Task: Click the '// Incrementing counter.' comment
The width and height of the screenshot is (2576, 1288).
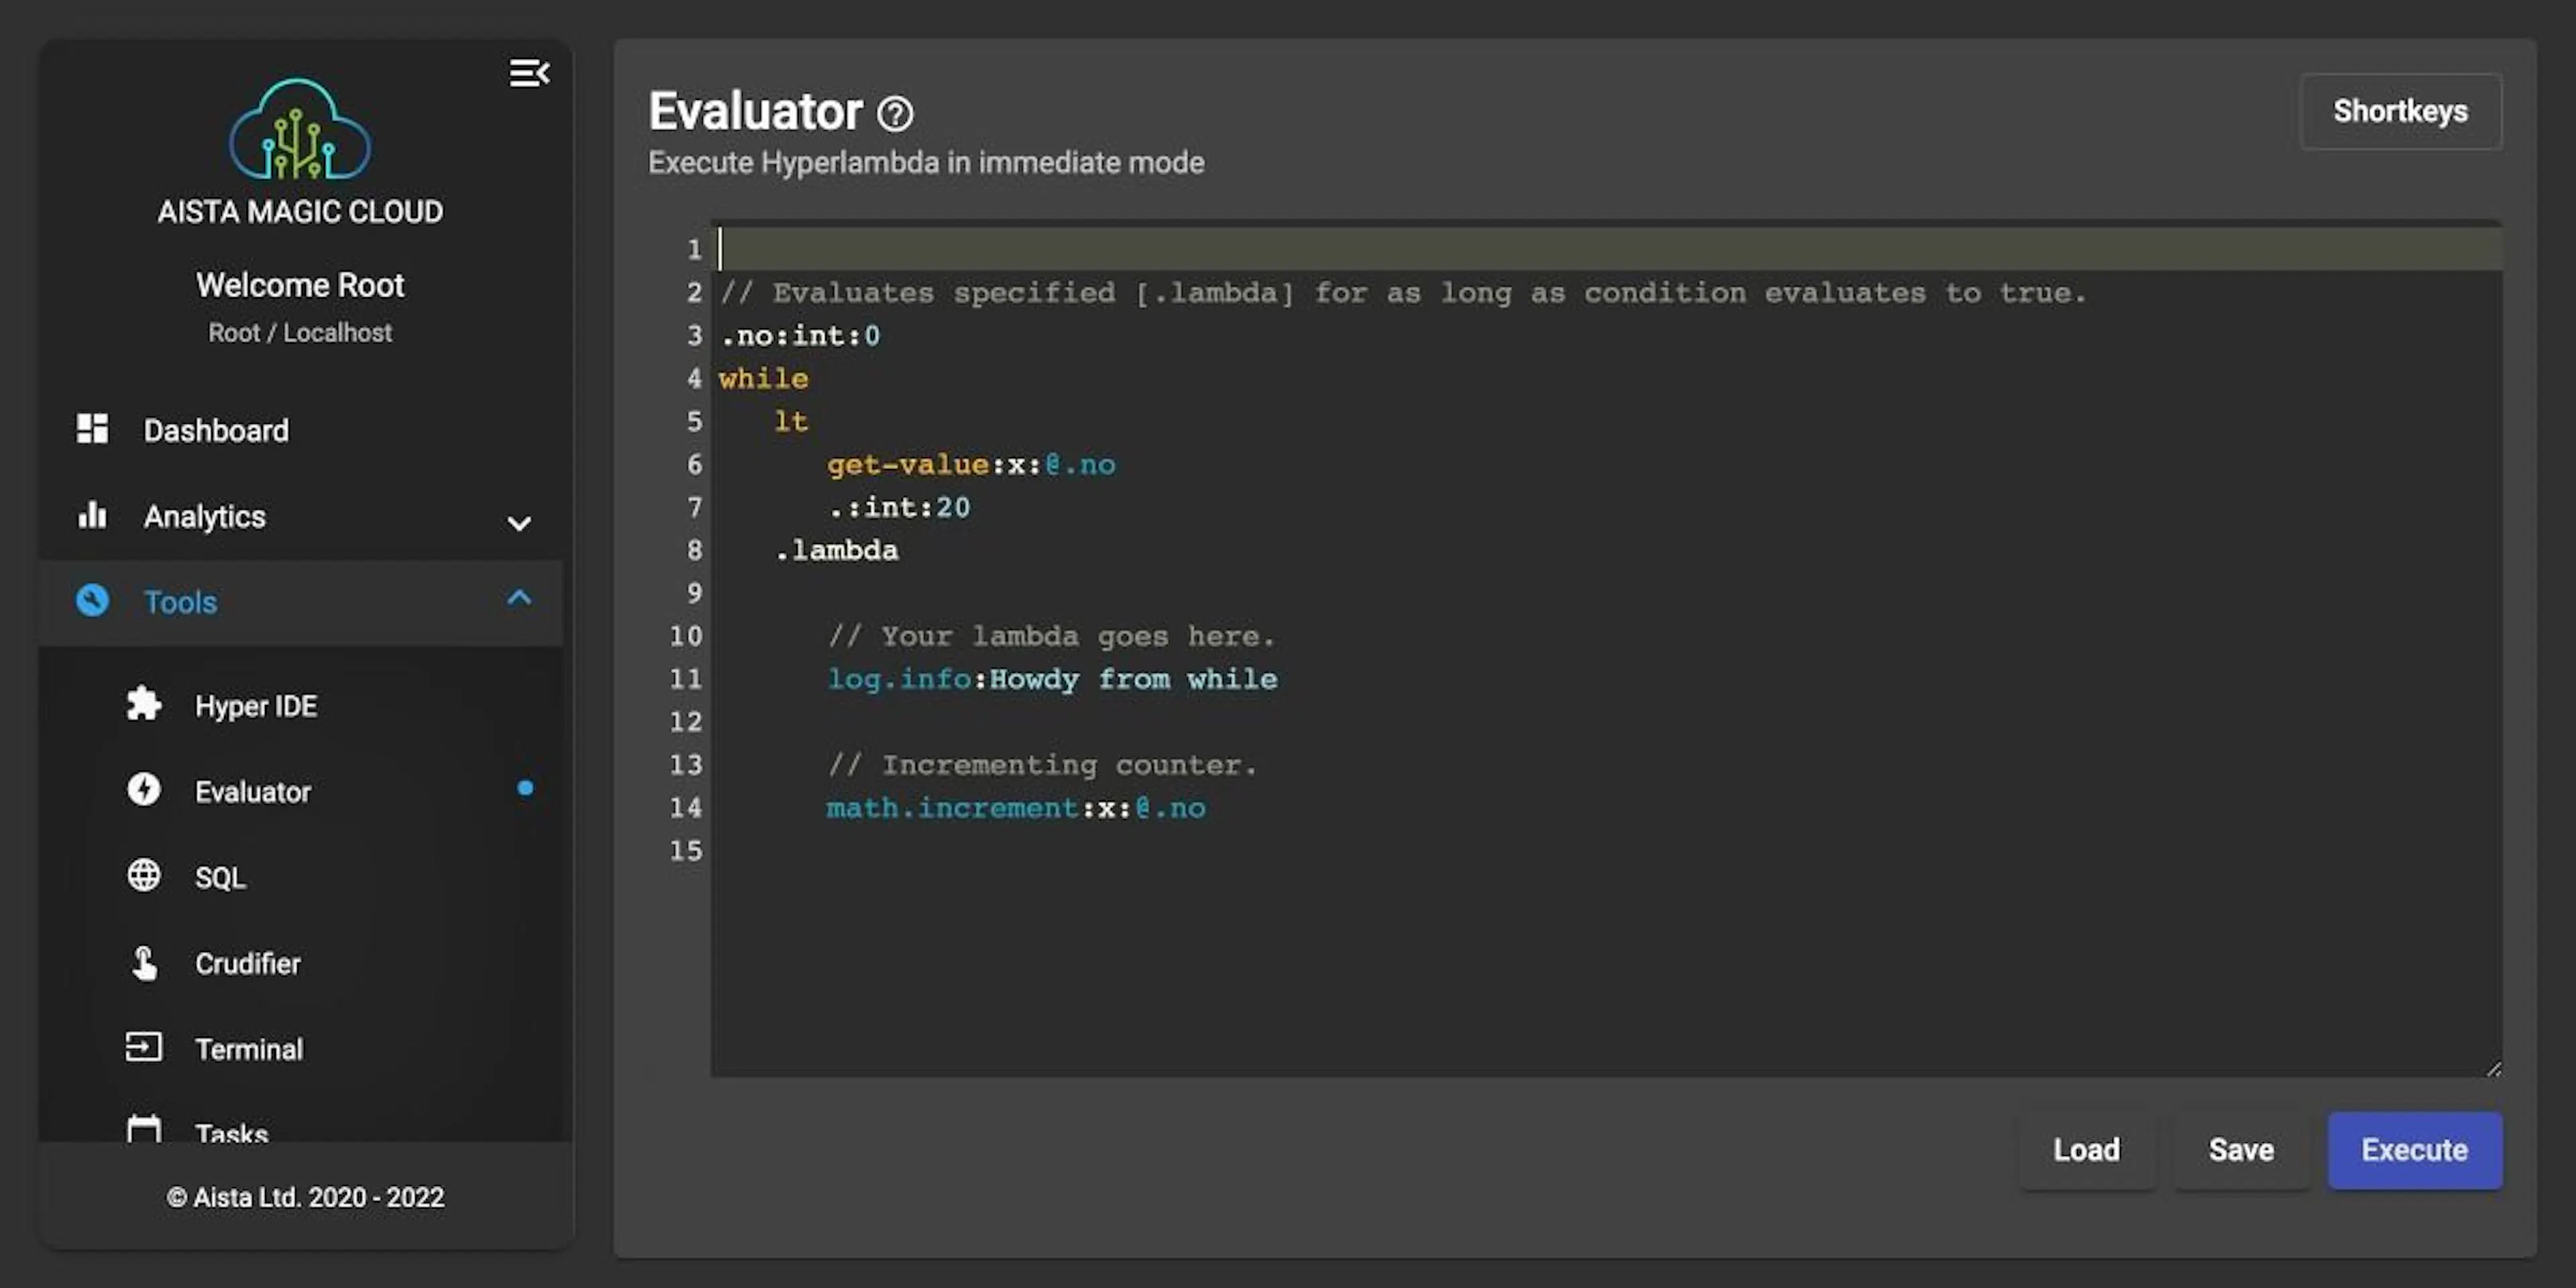Action: point(1042,766)
